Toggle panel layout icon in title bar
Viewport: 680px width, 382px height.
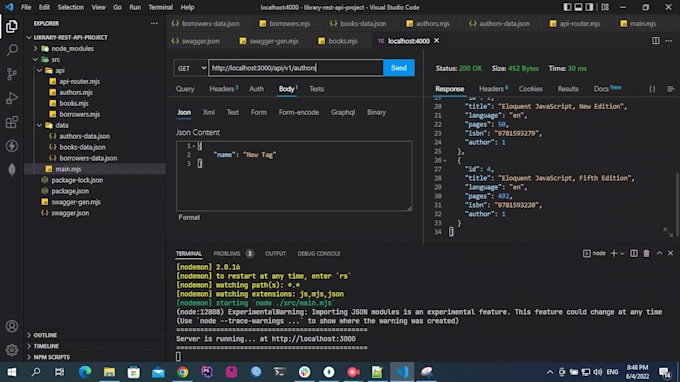coord(578,7)
